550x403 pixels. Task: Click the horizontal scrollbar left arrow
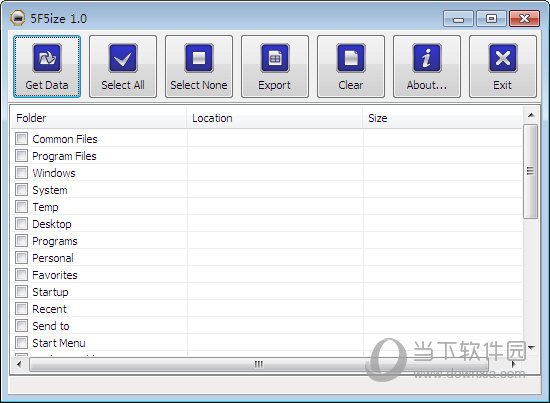19,364
